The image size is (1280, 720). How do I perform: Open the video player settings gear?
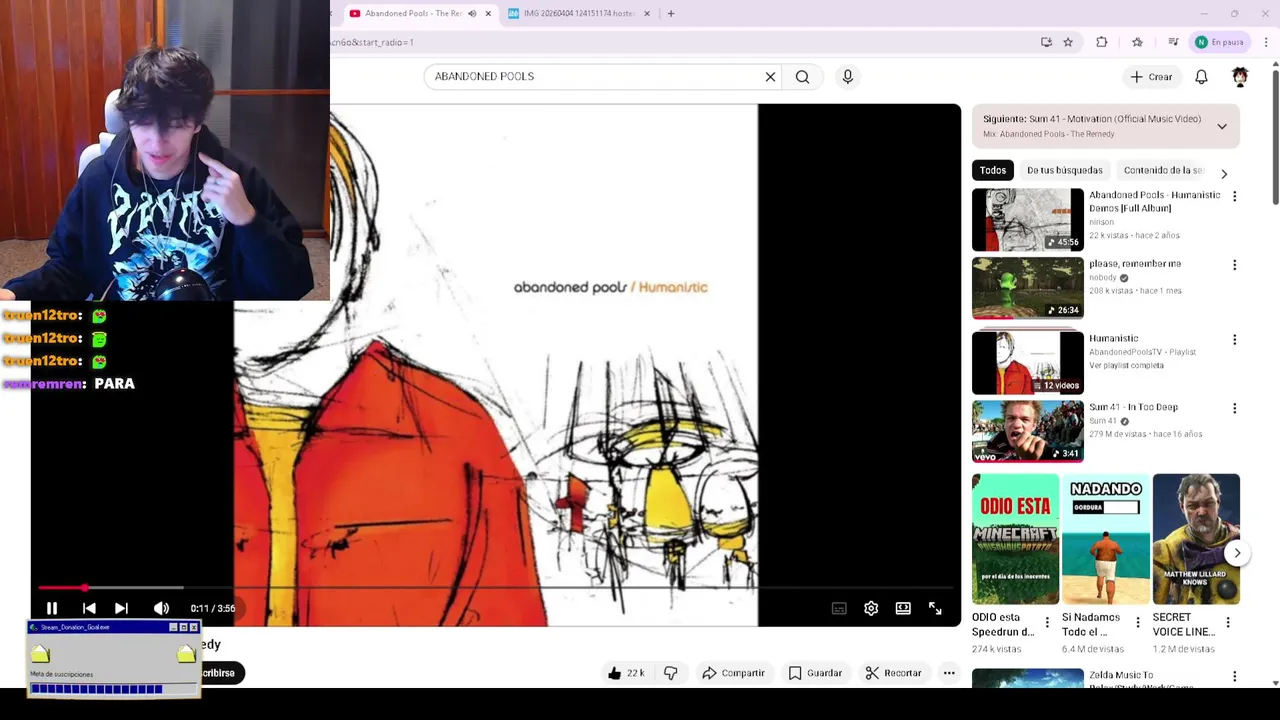tap(871, 608)
